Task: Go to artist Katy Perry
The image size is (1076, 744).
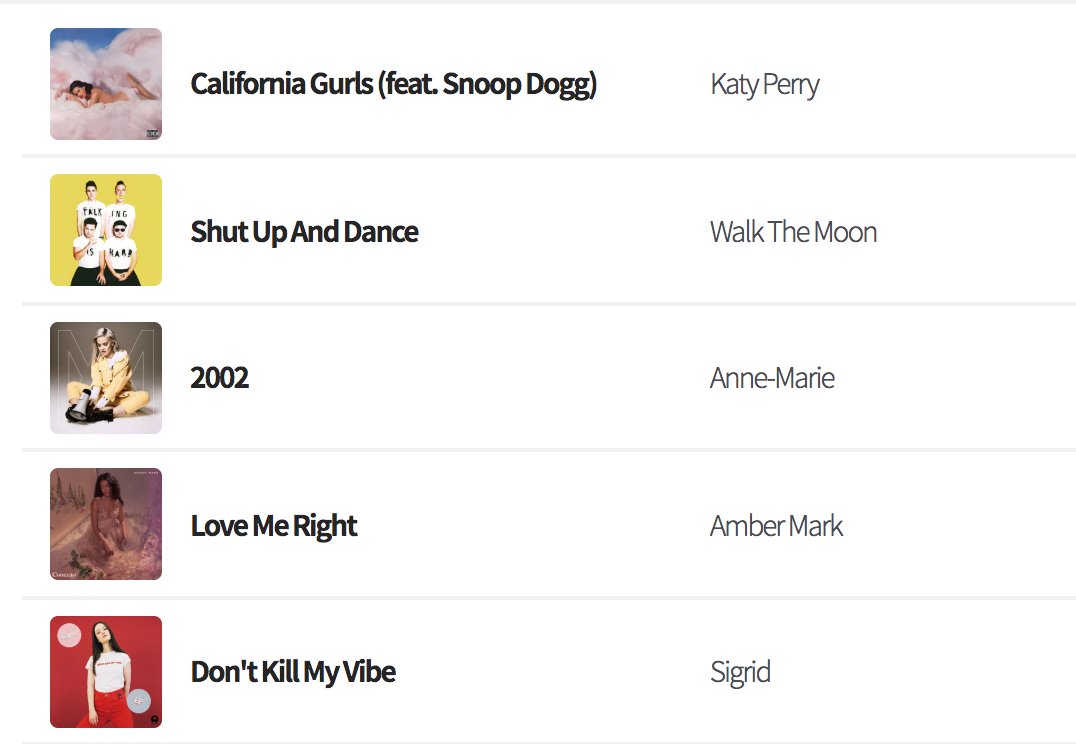Action: click(764, 84)
